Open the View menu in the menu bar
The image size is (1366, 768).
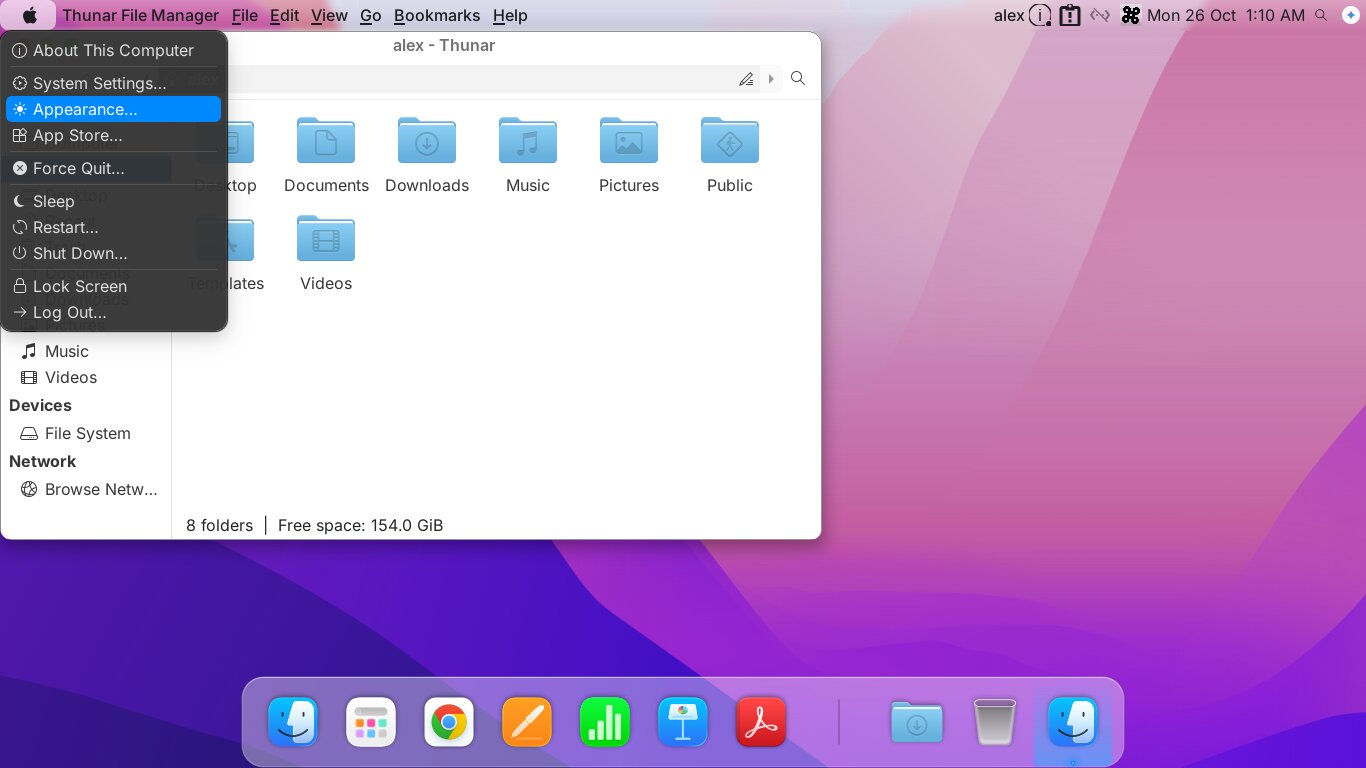pos(329,15)
